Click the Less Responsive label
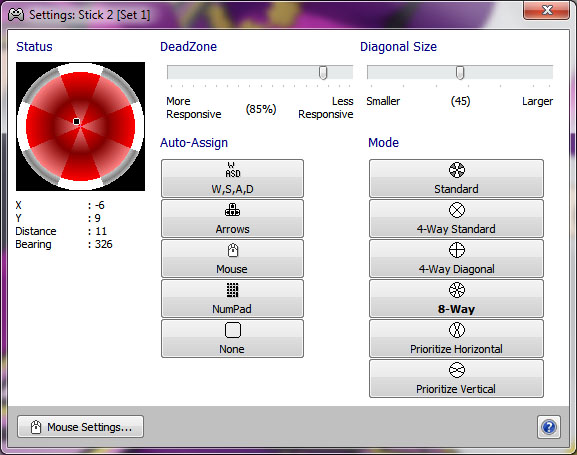This screenshot has height=455, width=577. coord(326,107)
